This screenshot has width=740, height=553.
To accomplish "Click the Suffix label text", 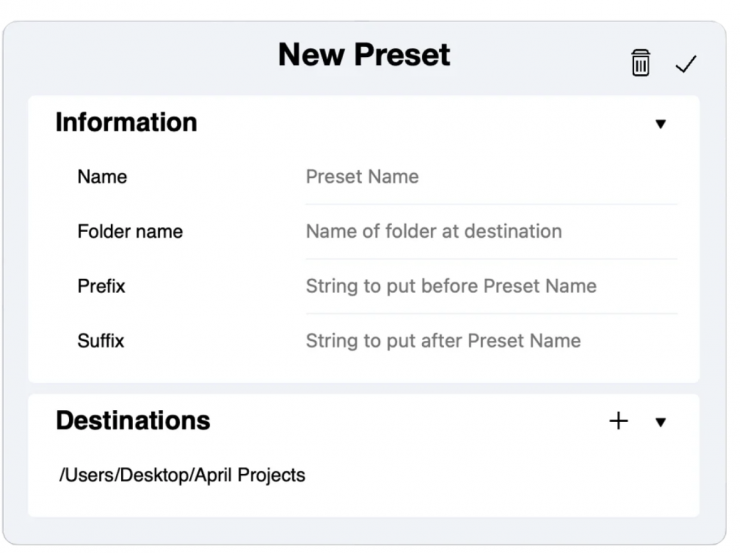I will point(101,341).
